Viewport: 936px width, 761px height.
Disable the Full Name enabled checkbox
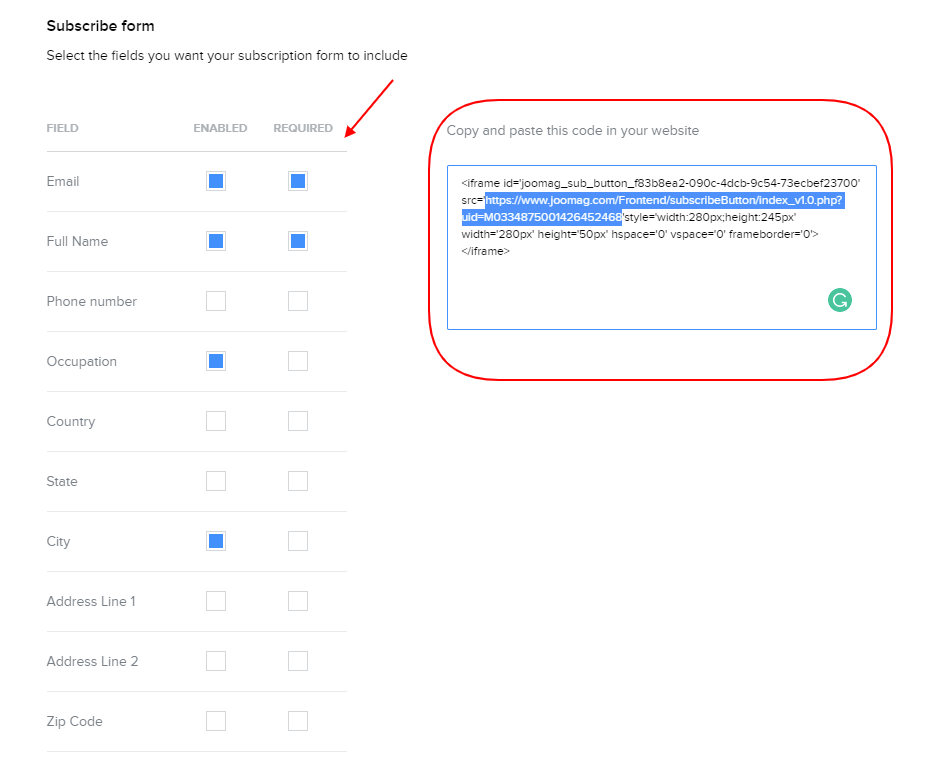(216, 241)
